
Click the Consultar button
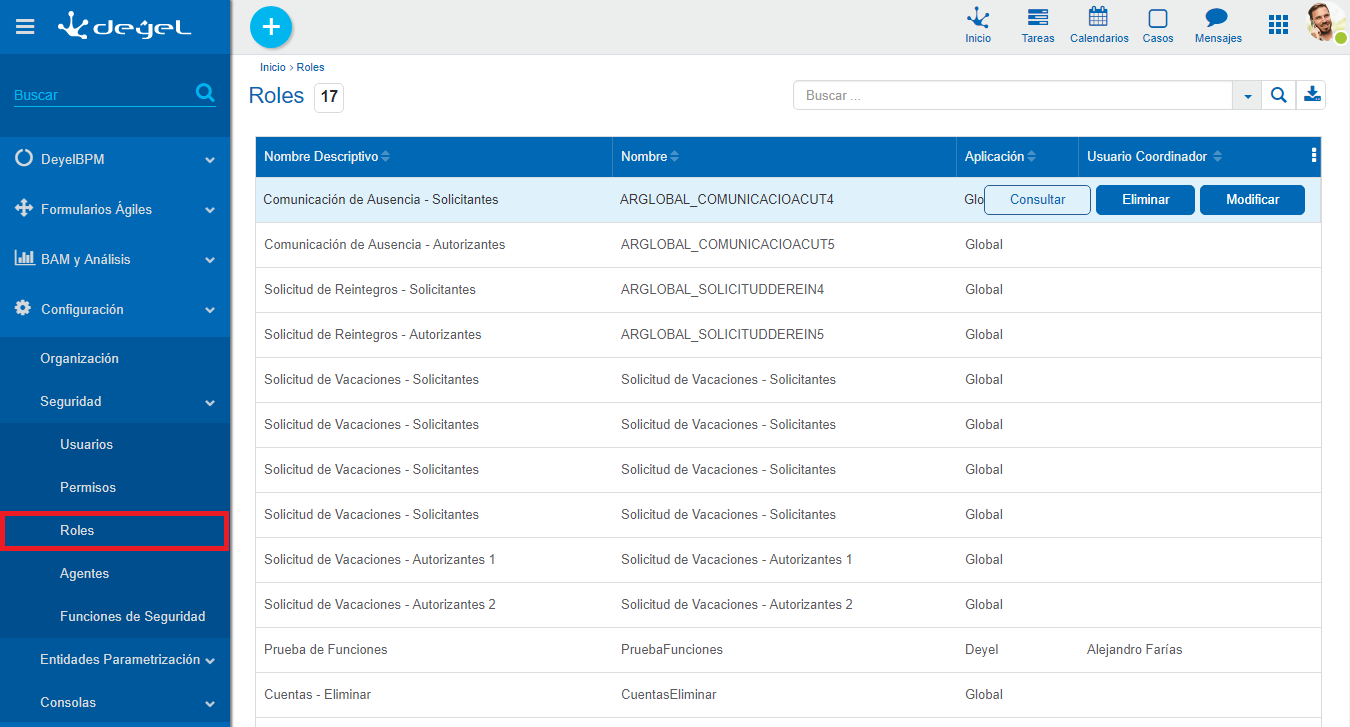tap(1037, 200)
